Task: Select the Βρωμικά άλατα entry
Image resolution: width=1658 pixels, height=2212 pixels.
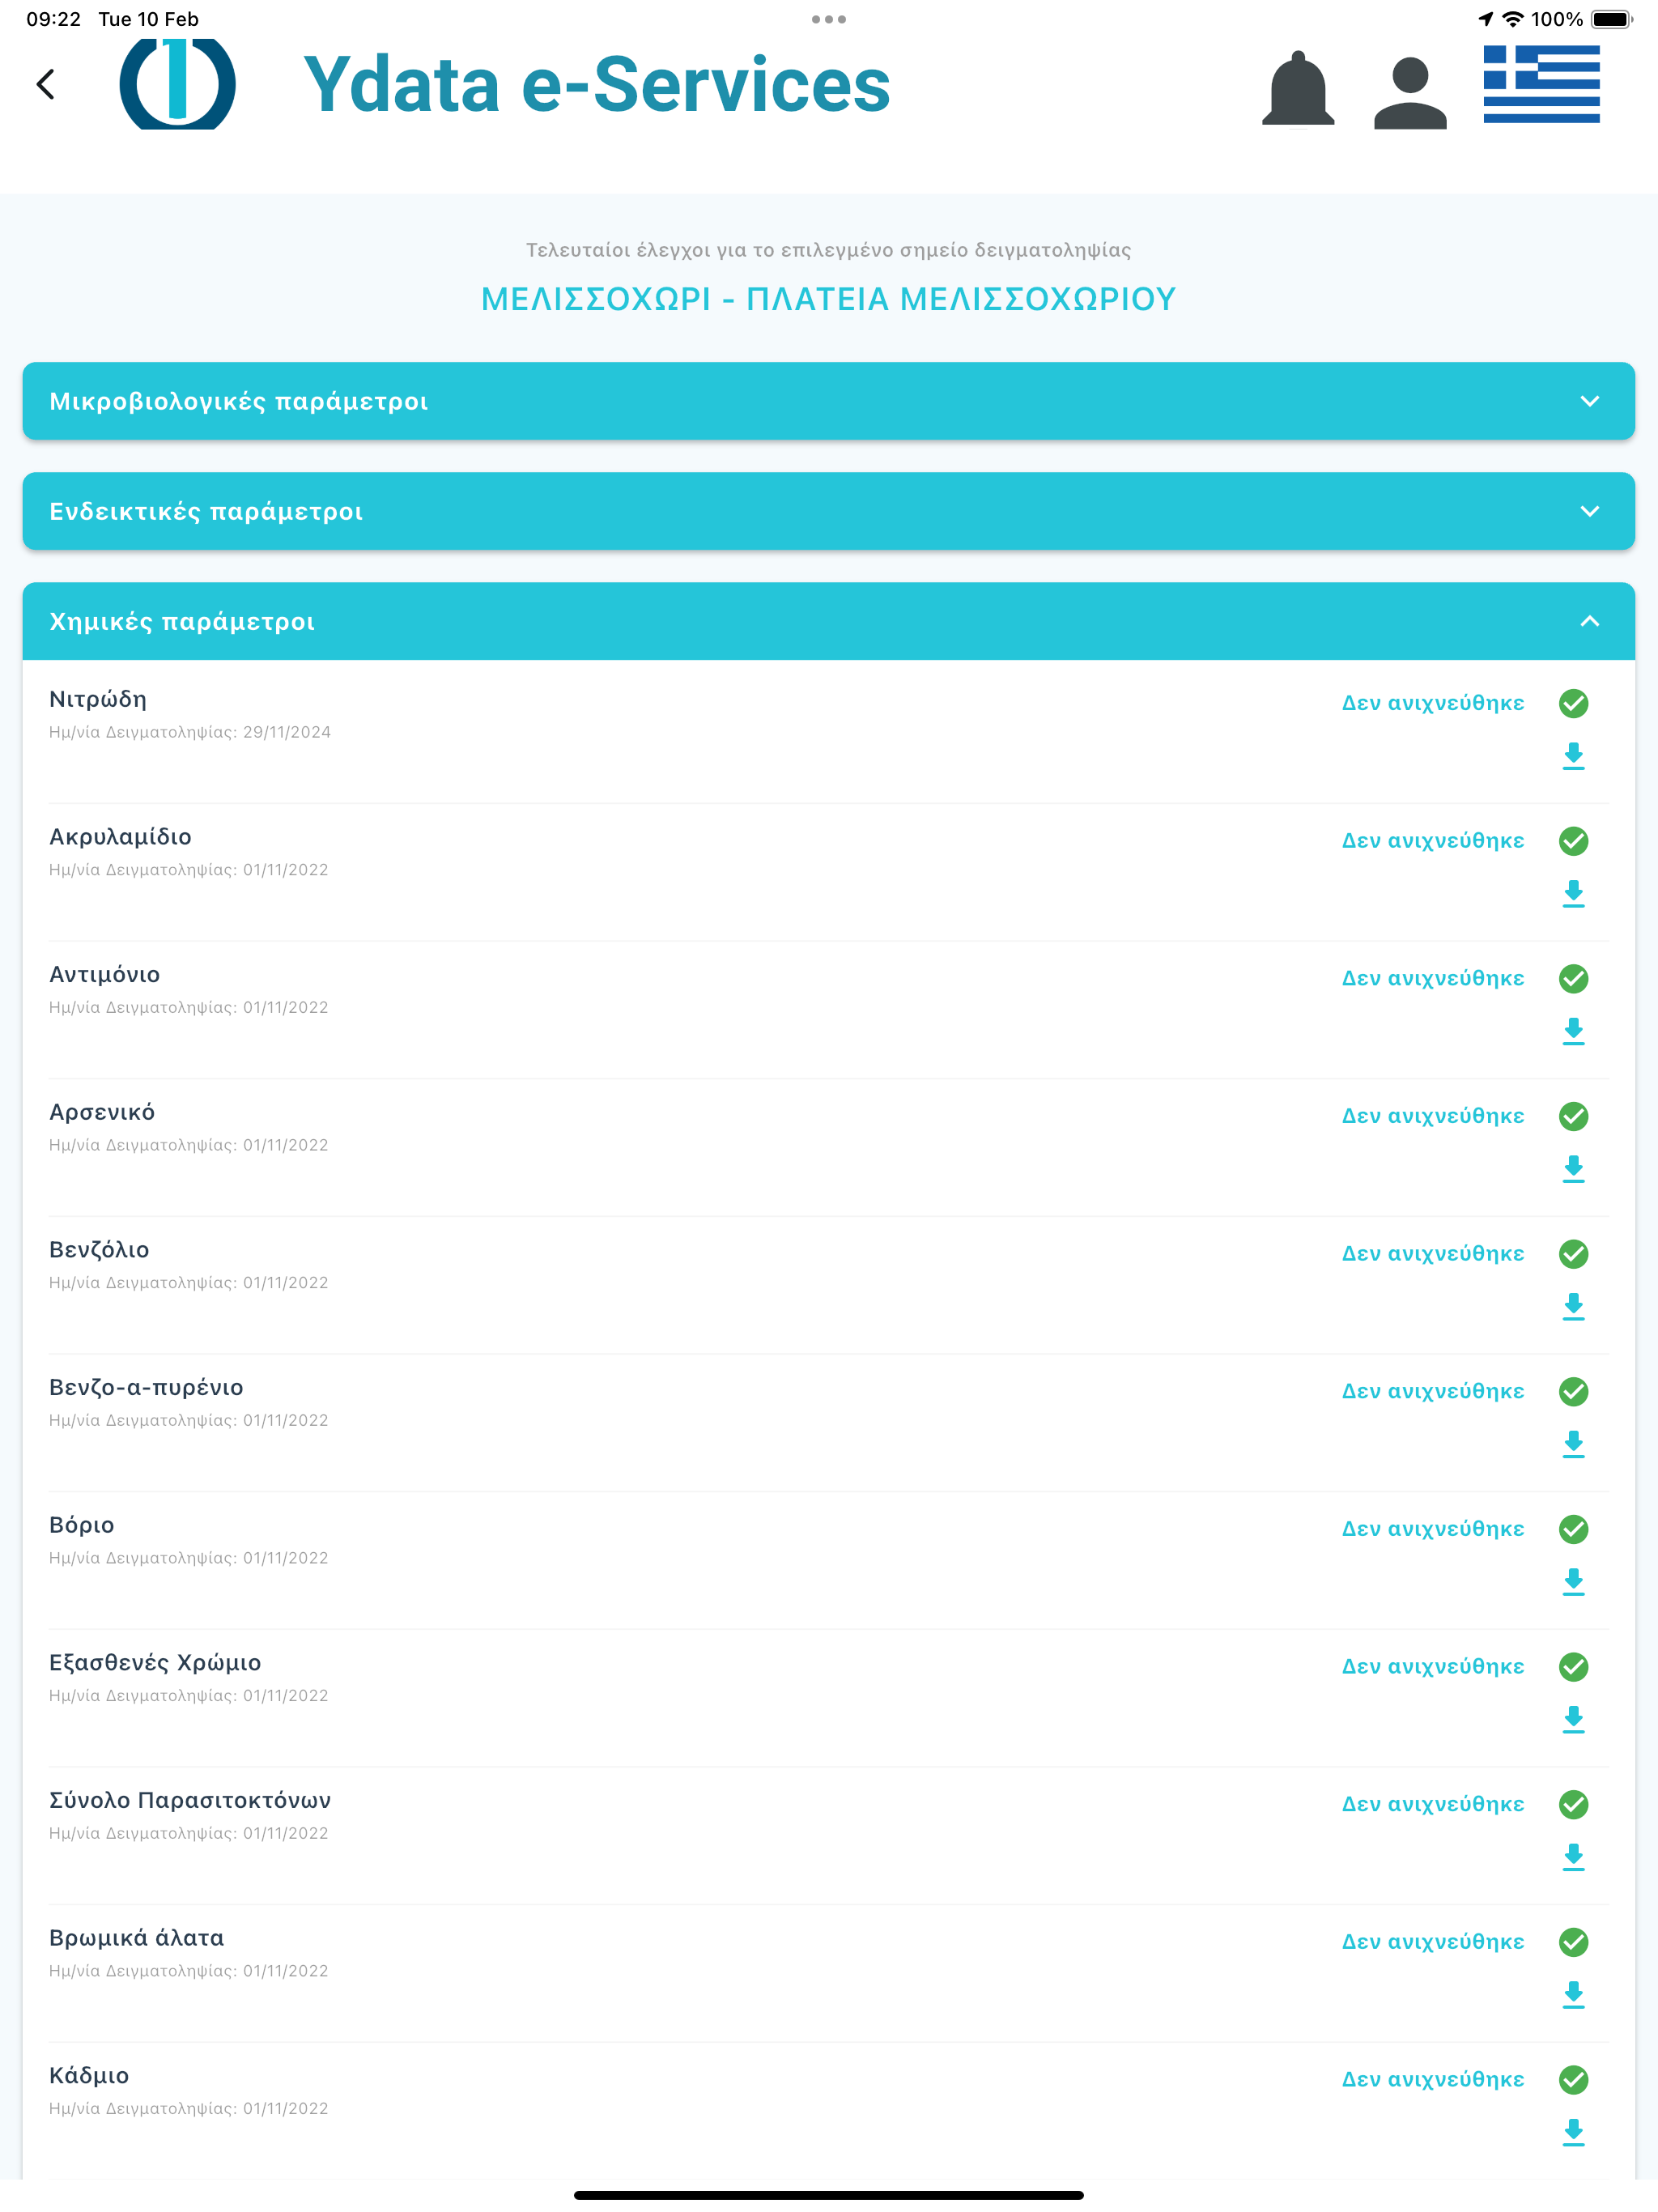Action: [828, 1973]
